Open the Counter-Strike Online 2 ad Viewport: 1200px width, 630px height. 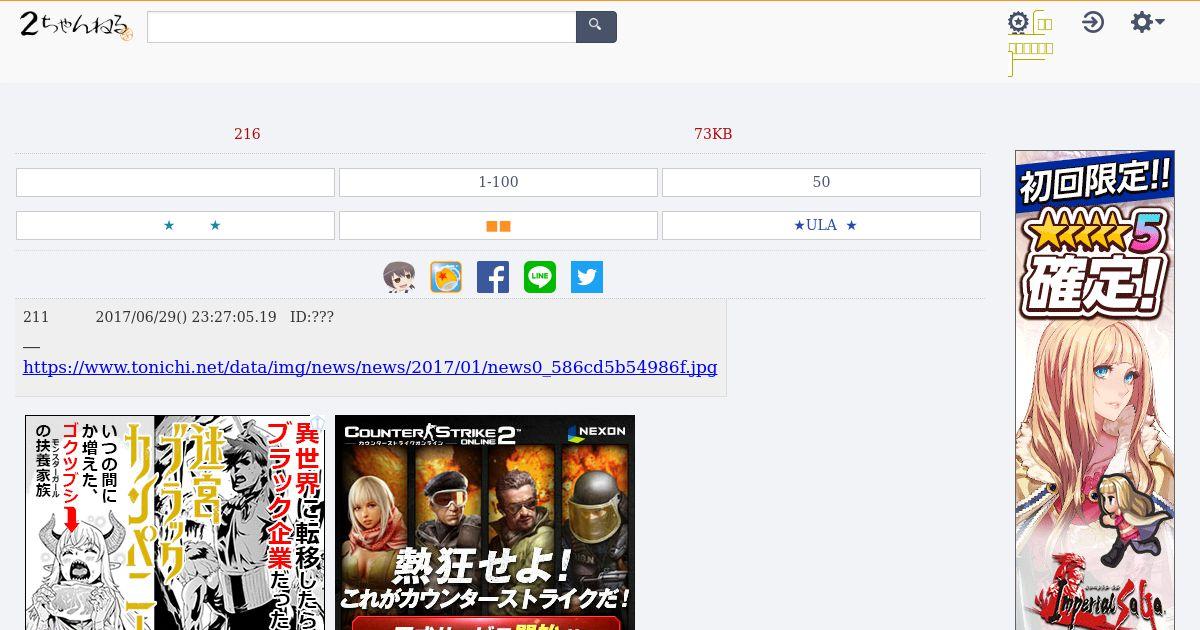(485, 523)
